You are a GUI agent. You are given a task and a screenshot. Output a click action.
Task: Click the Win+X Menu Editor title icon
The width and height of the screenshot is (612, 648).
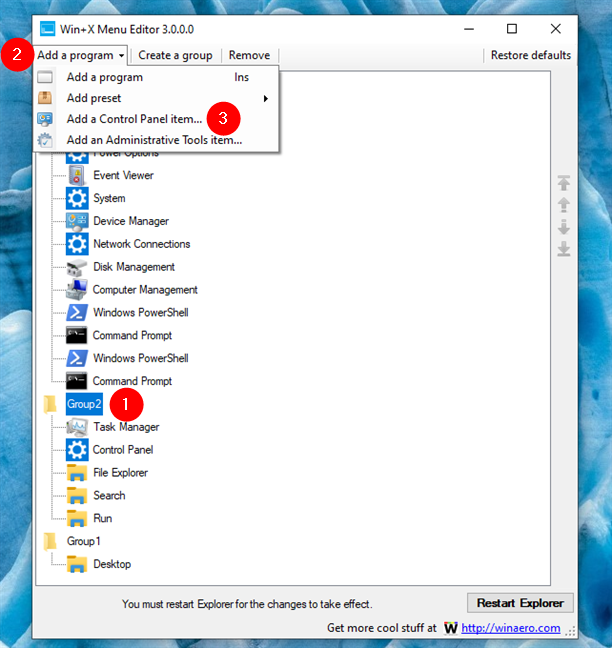click(48, 29)
